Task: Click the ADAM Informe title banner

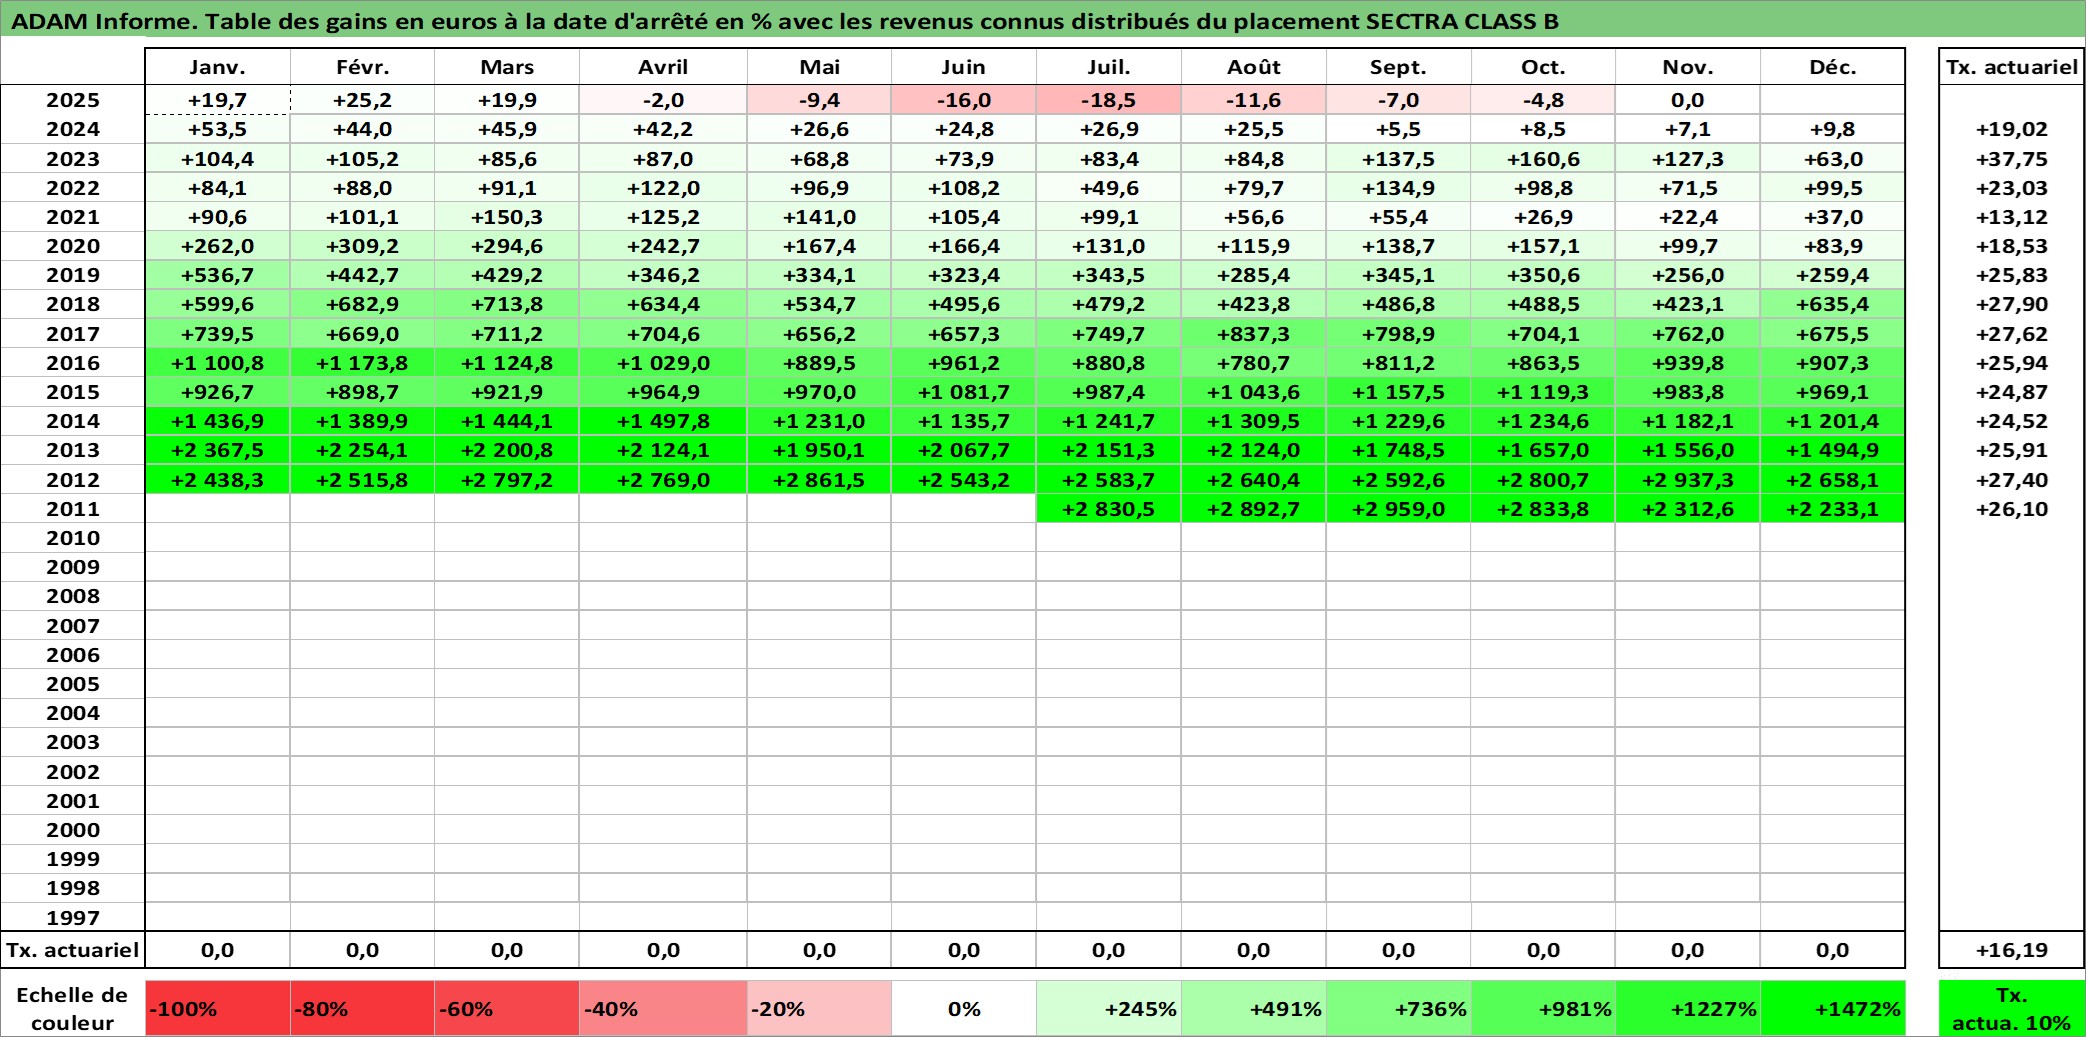Action: [1043, 20]
